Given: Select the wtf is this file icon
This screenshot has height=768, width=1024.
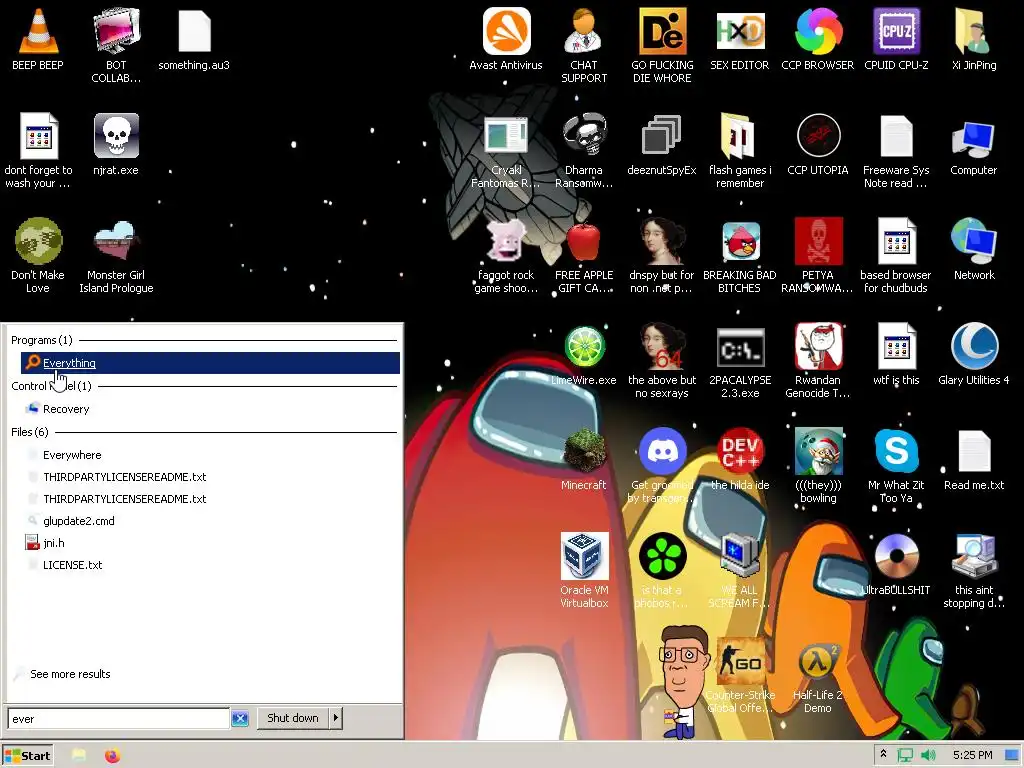Looking at the screenshot, I should [896, 354].
